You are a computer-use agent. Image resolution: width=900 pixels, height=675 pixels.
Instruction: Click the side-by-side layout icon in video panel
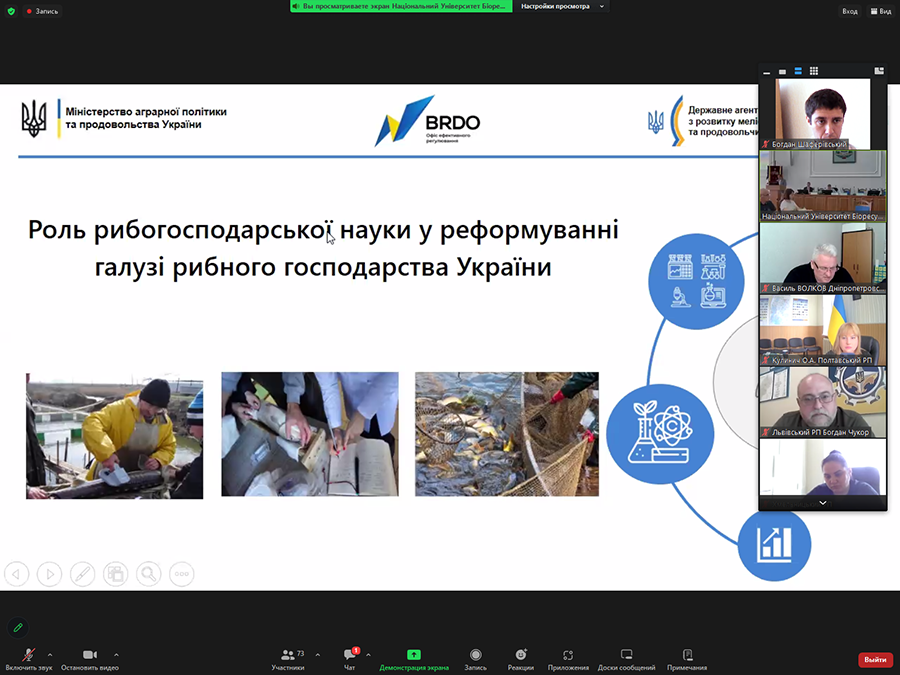(x=879, y=71)
